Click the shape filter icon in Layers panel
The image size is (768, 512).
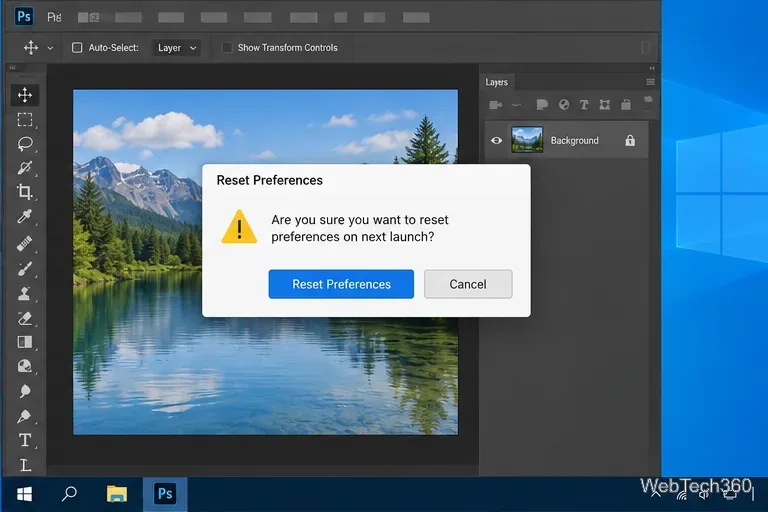click(x=542, y=104)
